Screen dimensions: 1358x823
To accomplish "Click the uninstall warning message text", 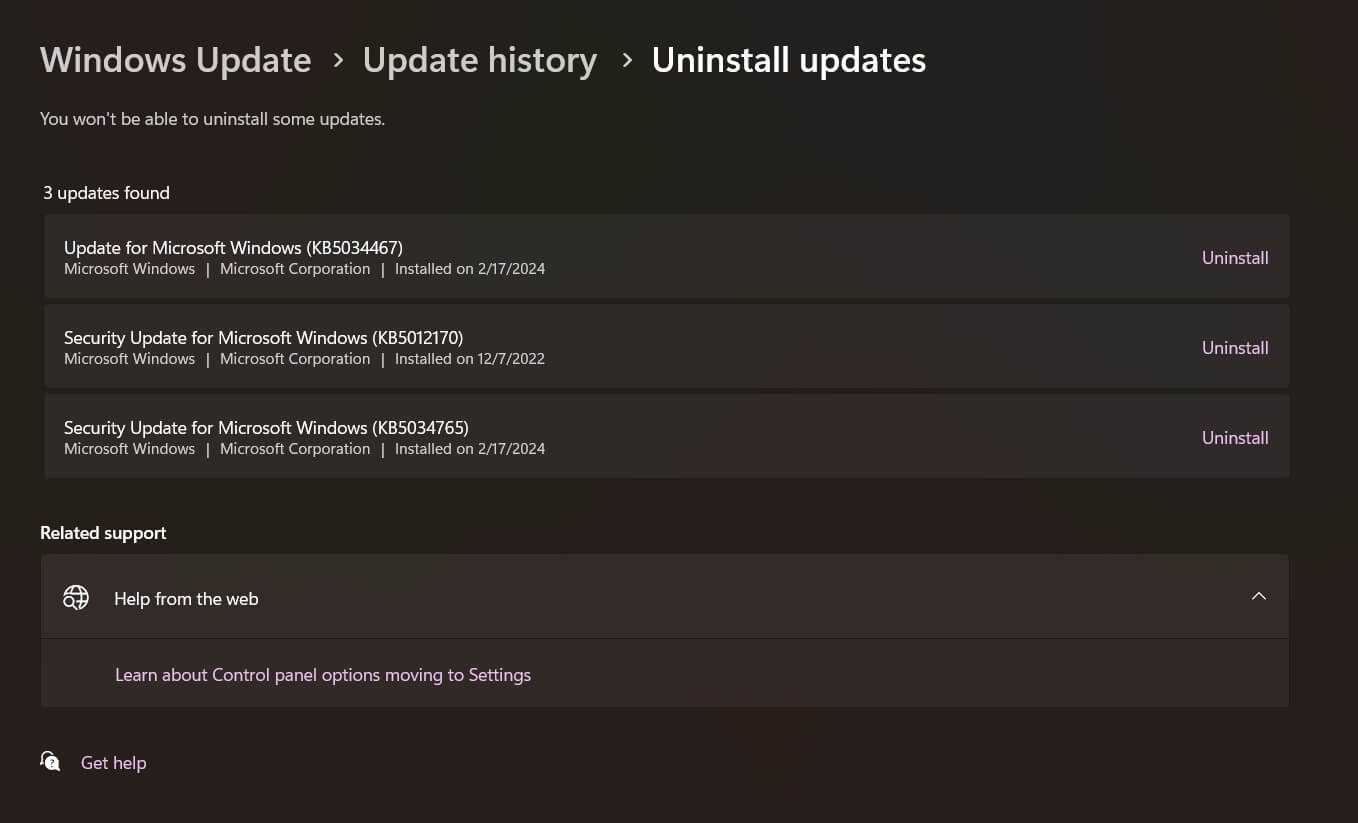I will [212, 118].
